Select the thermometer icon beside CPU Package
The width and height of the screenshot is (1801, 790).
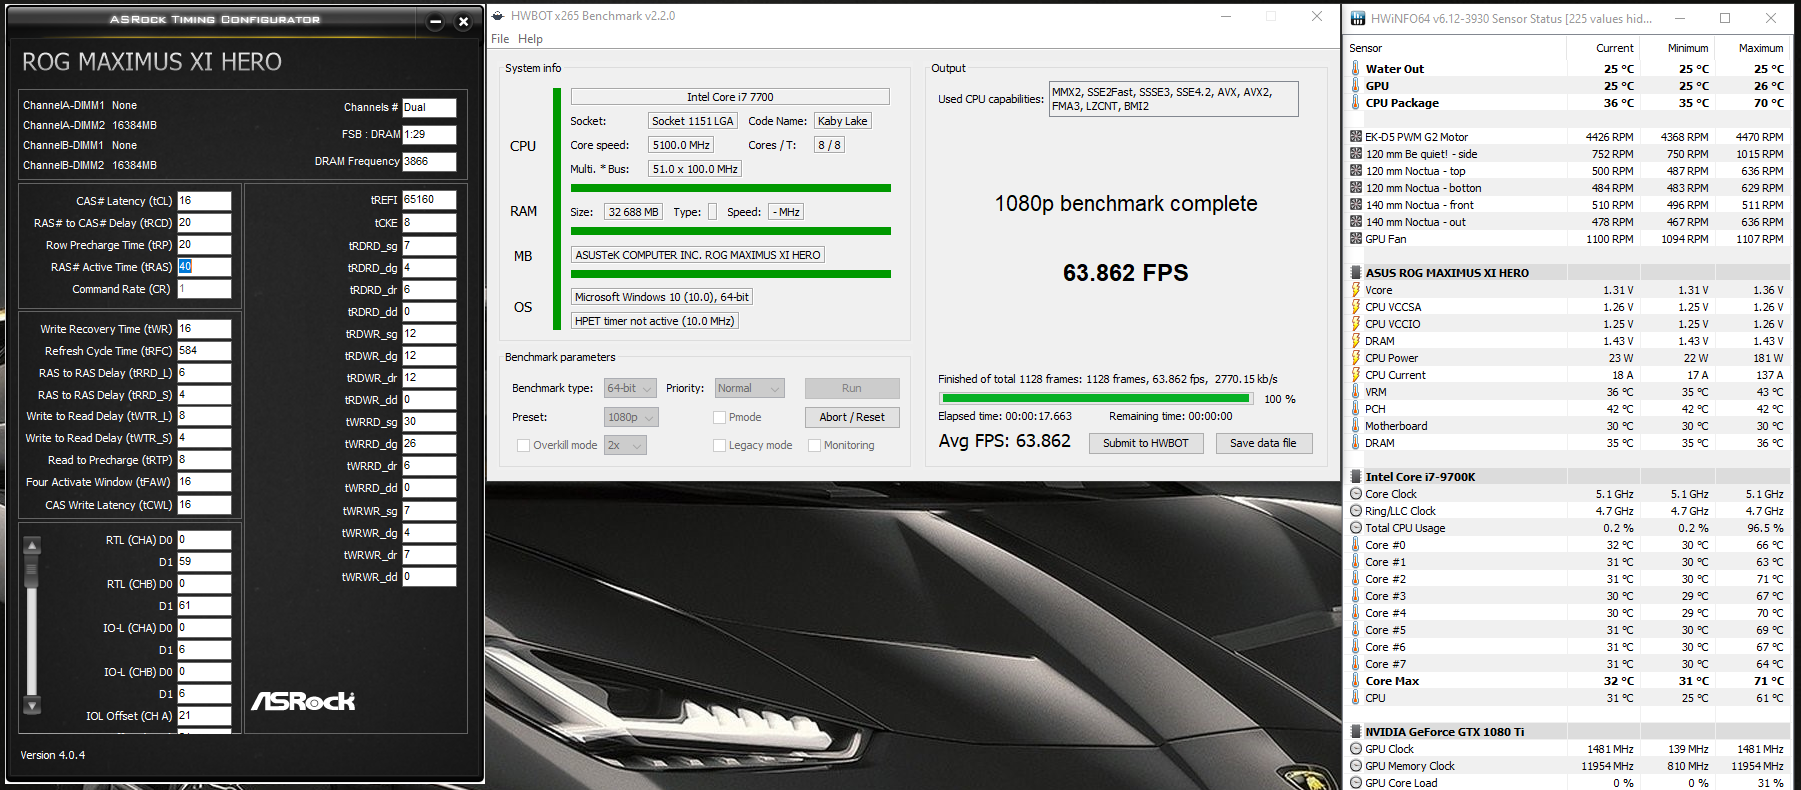[1356, 102]
